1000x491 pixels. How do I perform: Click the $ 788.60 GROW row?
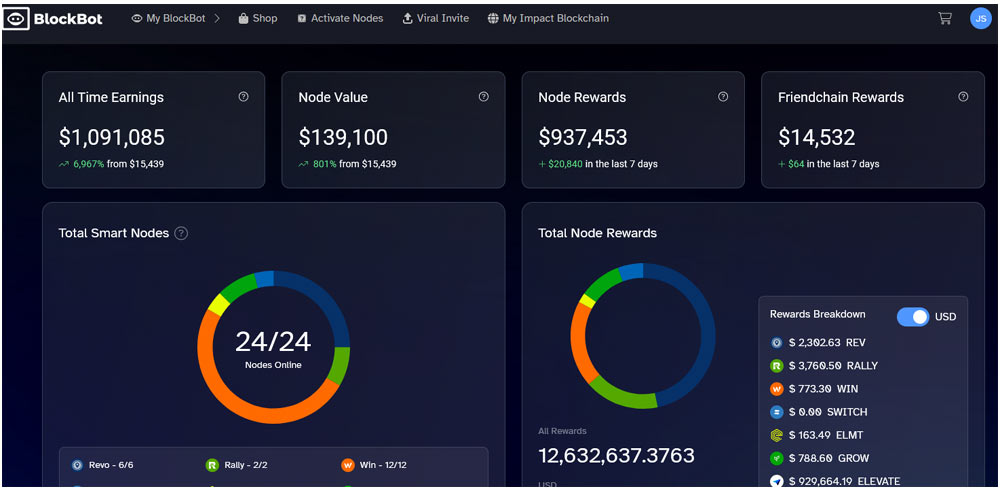pos(820,458)
